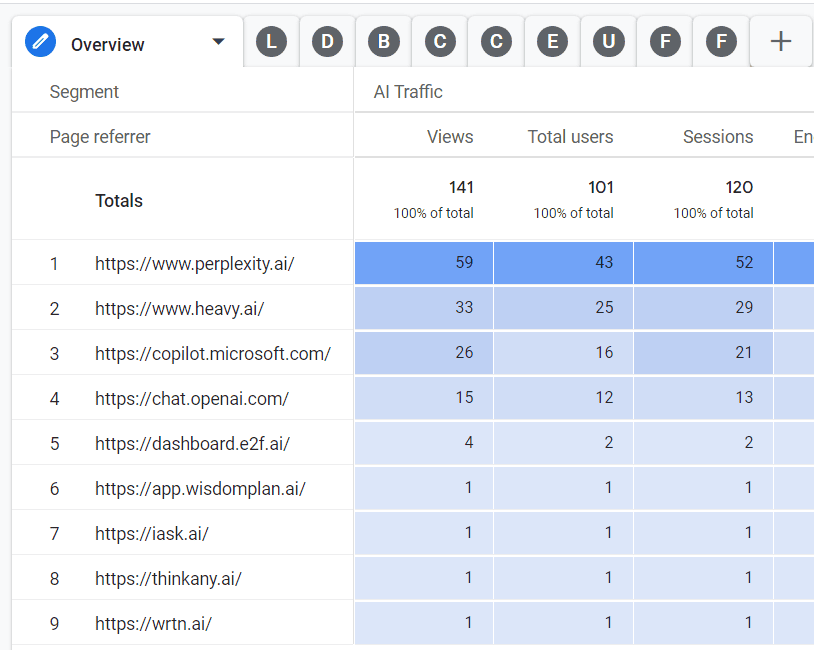Select the Overview tab
This screenshot has width=814, height=650.
pos(127,42)
